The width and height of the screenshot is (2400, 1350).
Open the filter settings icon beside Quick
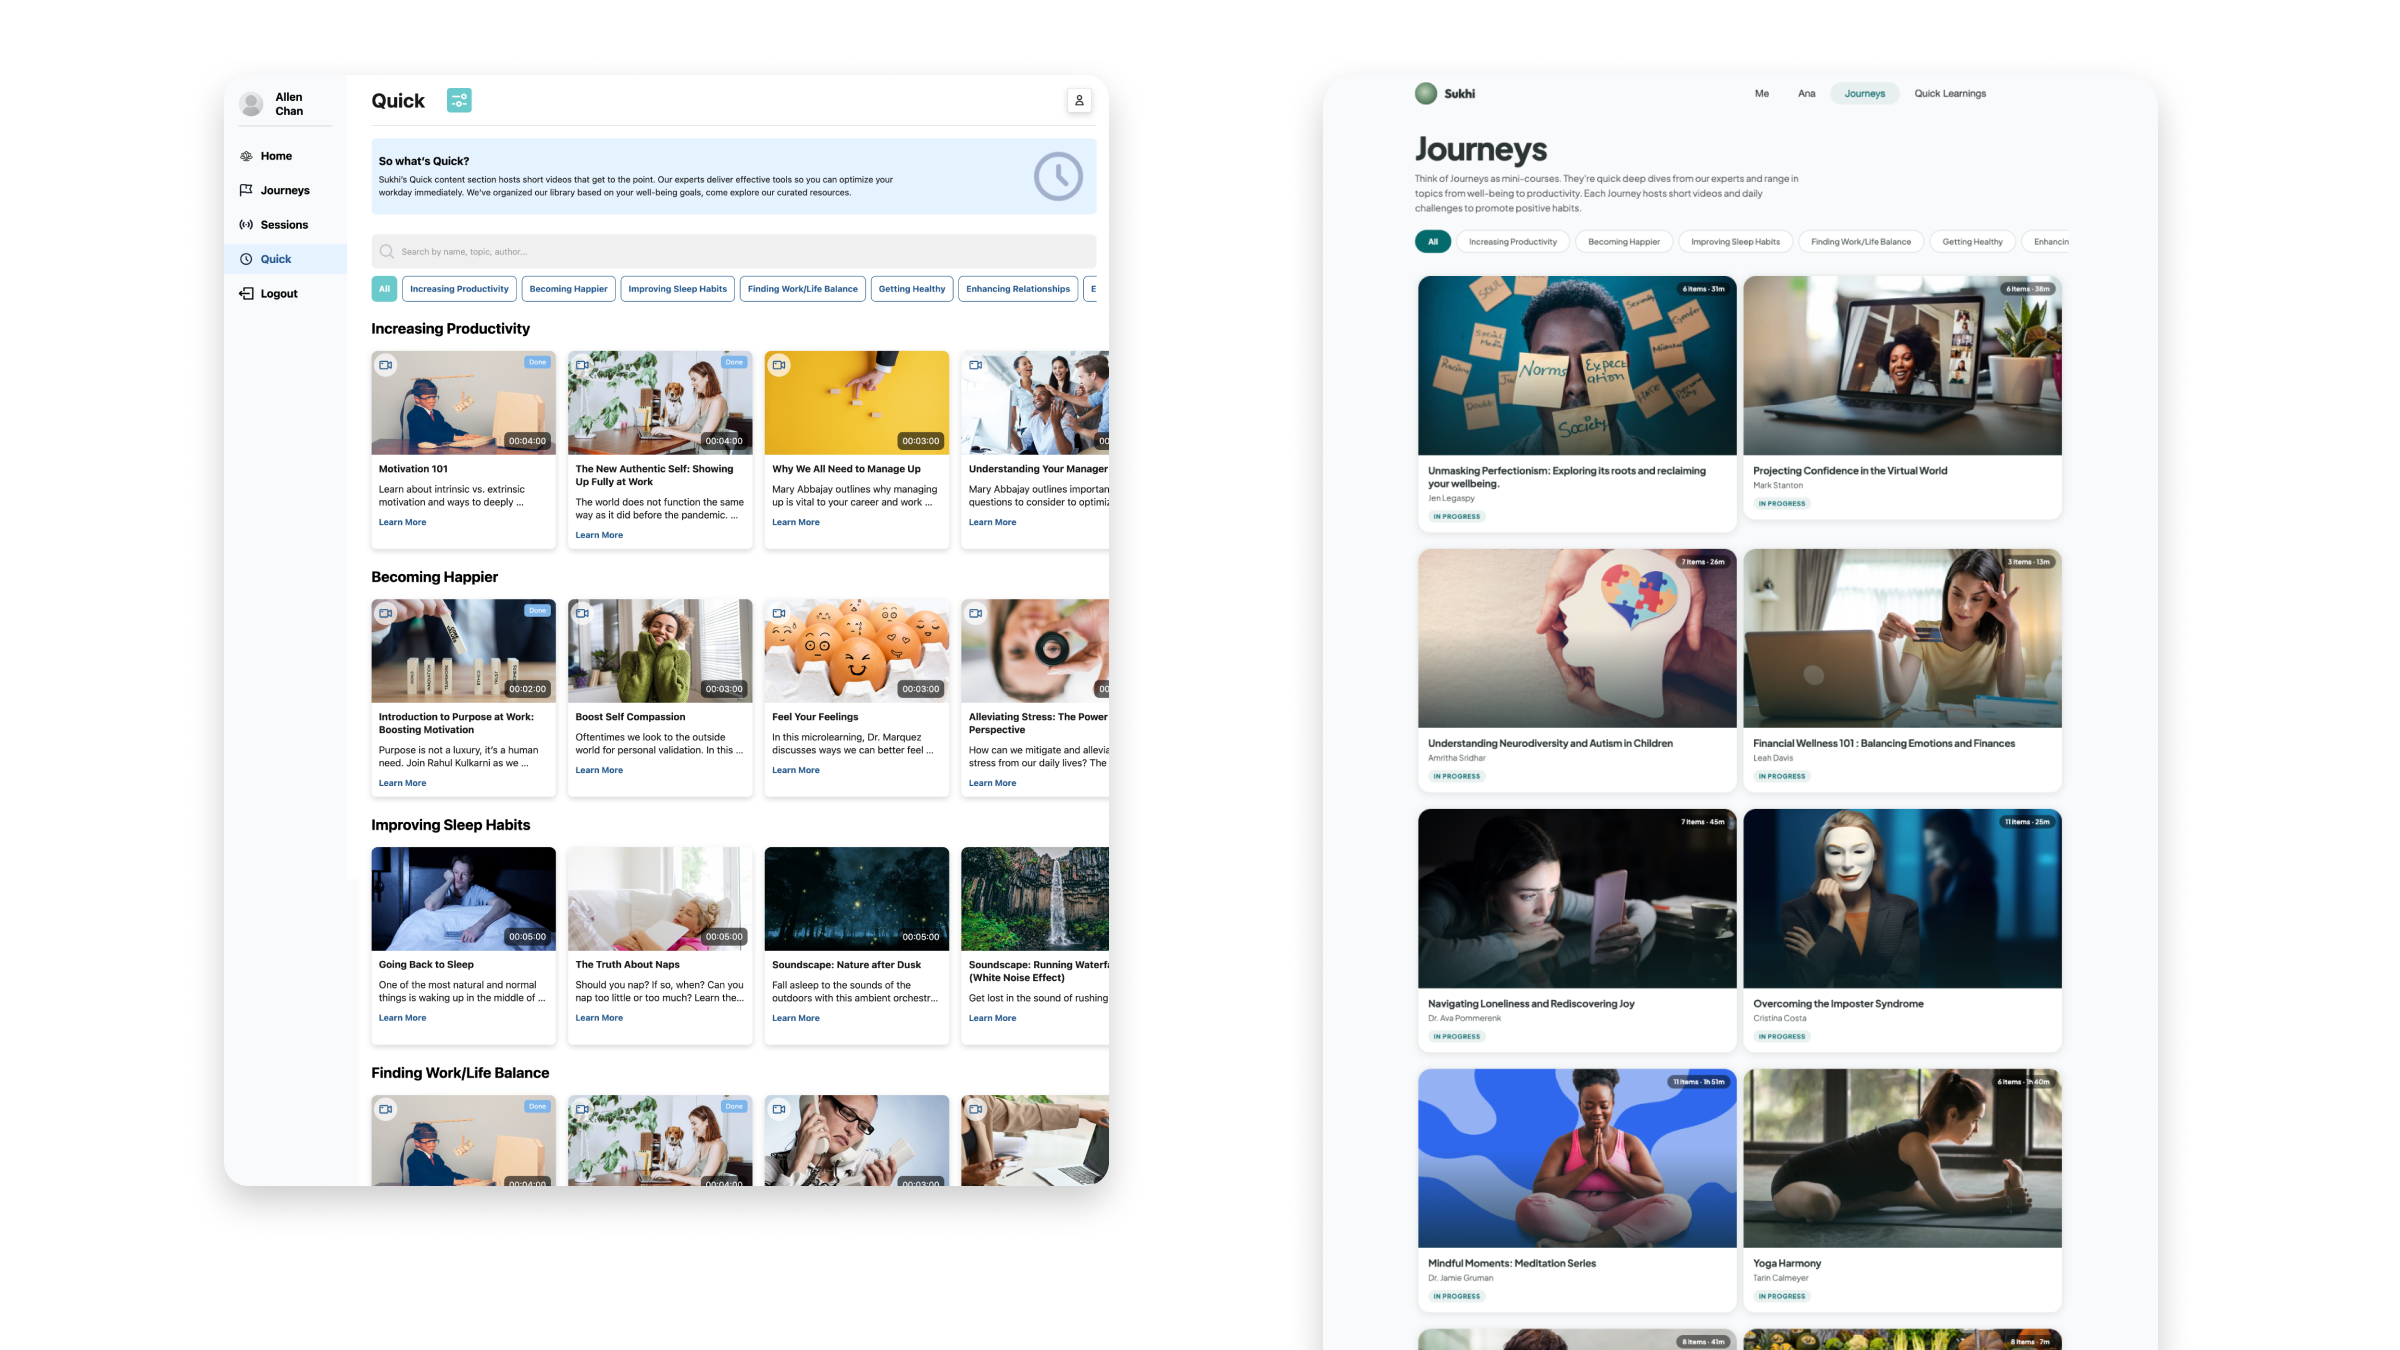click(x=459, y=100)
